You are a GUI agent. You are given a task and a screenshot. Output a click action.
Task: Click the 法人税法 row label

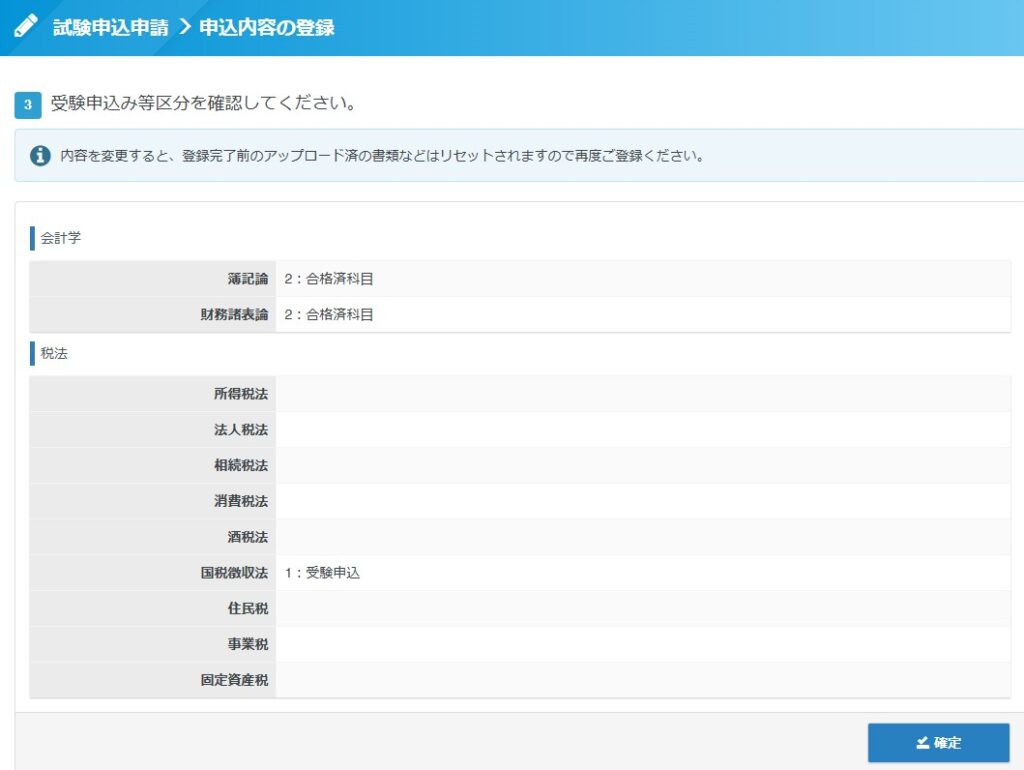coord(241,430)
